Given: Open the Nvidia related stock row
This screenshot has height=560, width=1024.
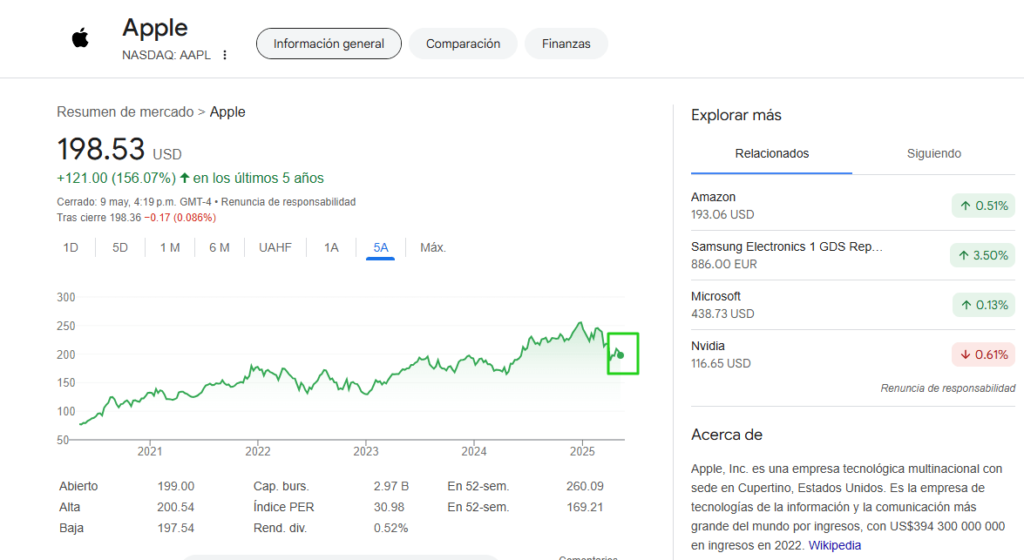Looking at the screenshot, I should pos(853,354).
